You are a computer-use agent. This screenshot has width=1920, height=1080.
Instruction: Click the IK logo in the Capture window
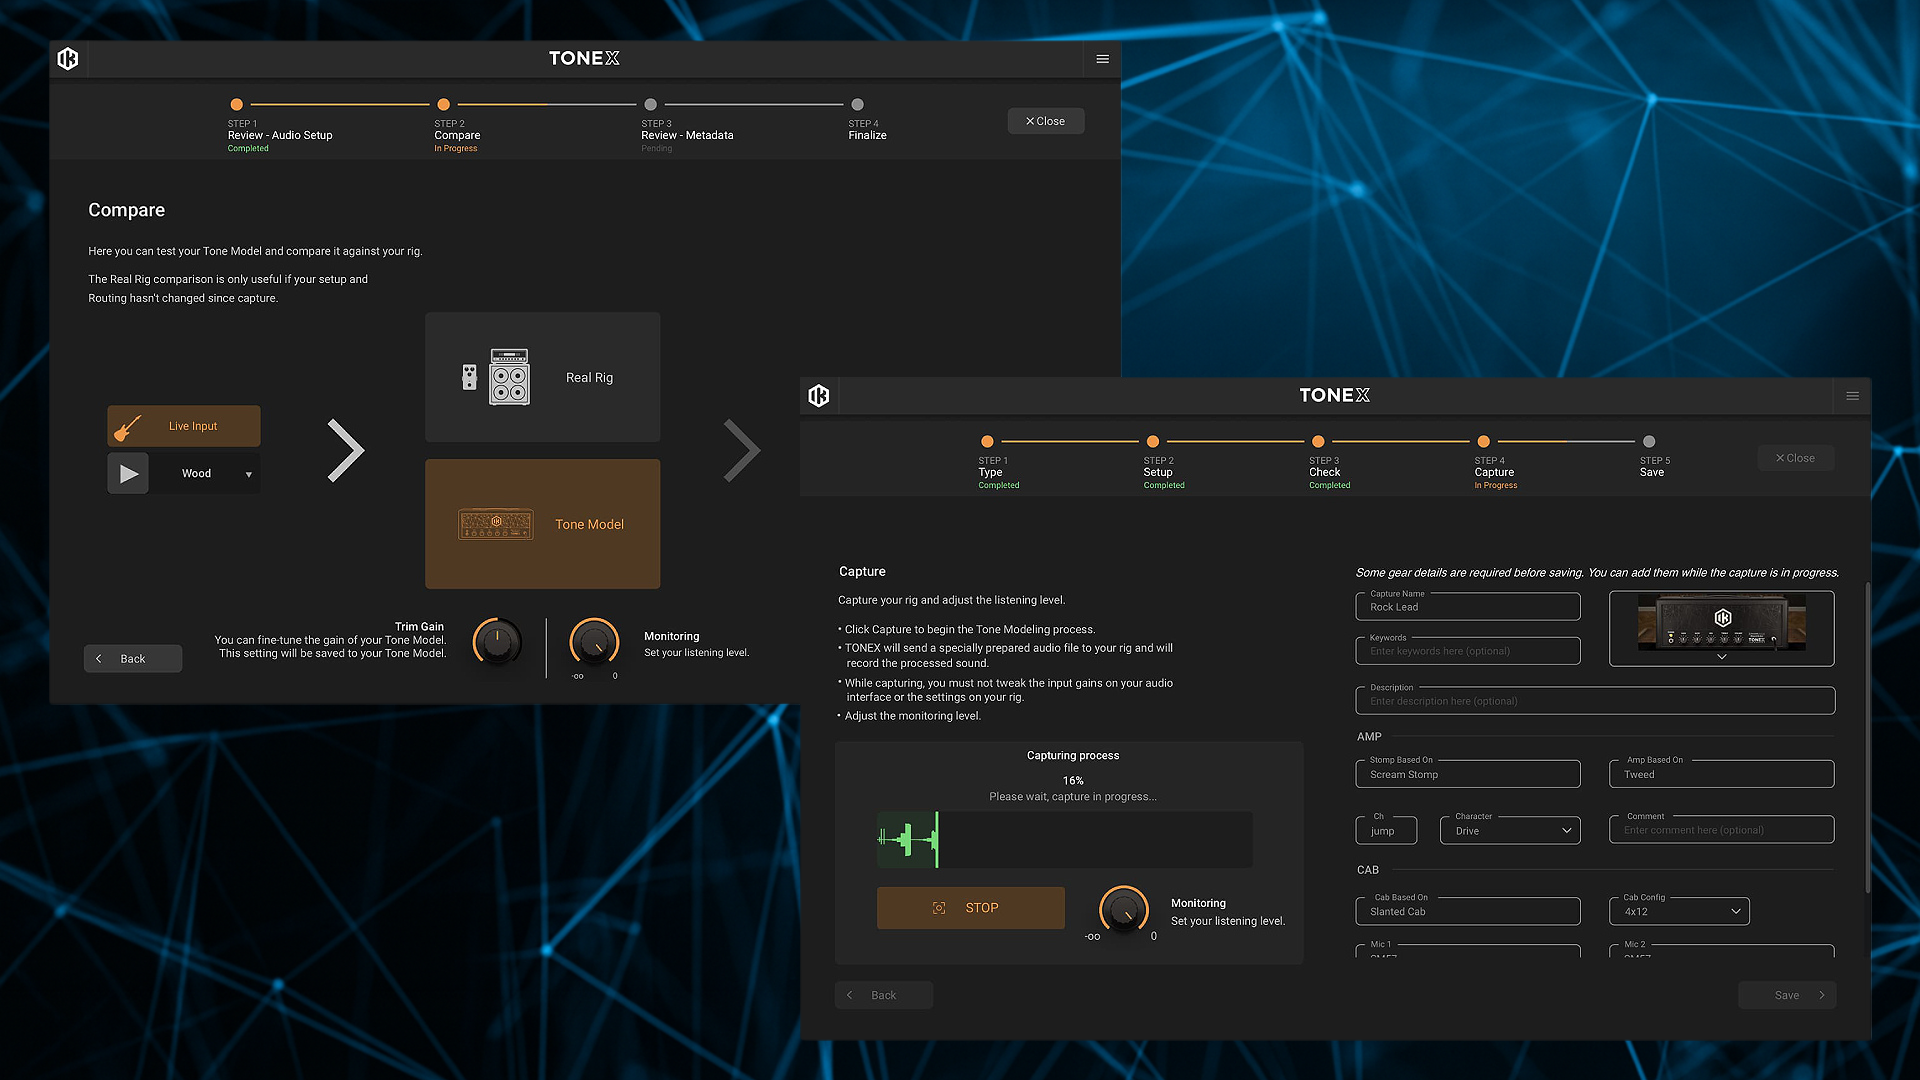pyautogui.click(x=819, y=396)
